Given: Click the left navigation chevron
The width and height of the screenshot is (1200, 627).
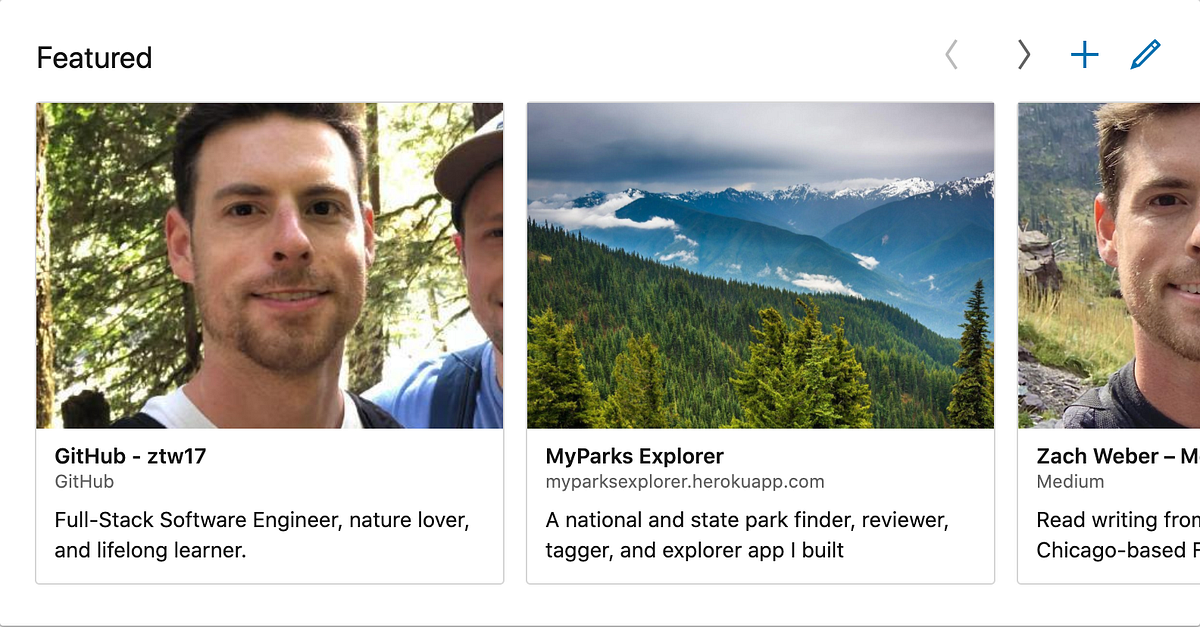Looking at the screenshot, I should pos(951,55).
